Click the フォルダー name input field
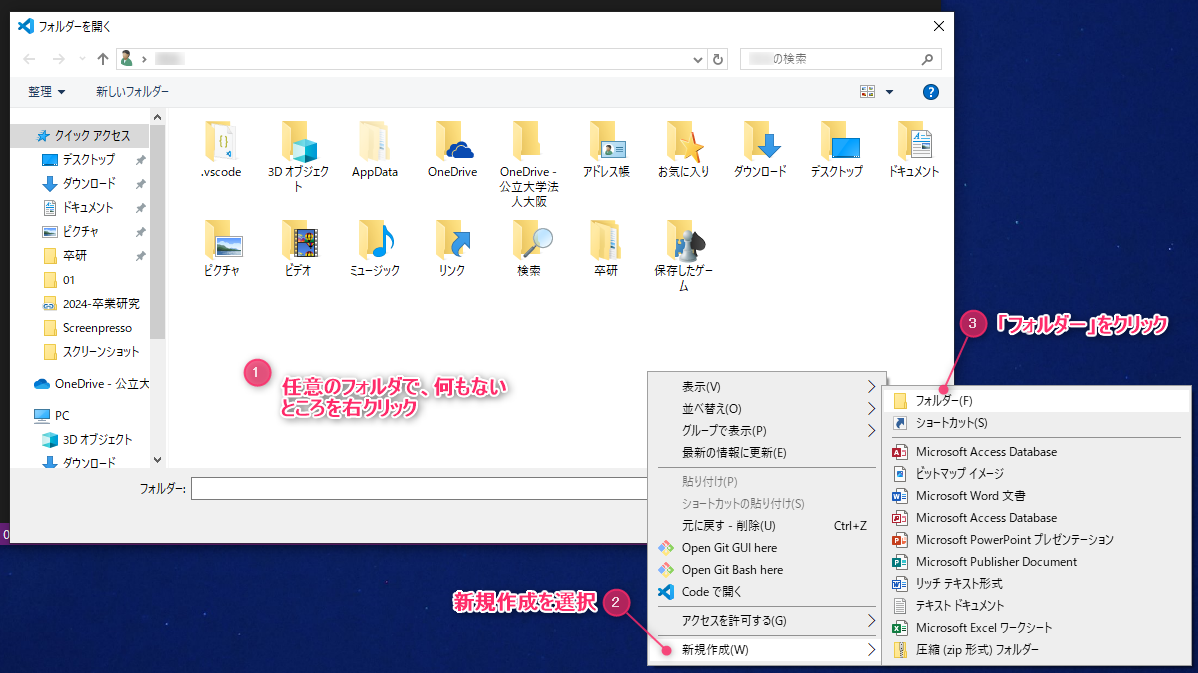The width and height of the screenshot is (1198, 673). tap(420, 488)
